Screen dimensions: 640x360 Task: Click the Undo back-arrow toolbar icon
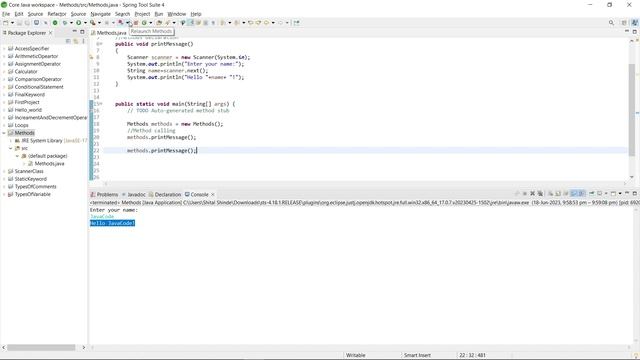tap(250, 23)
